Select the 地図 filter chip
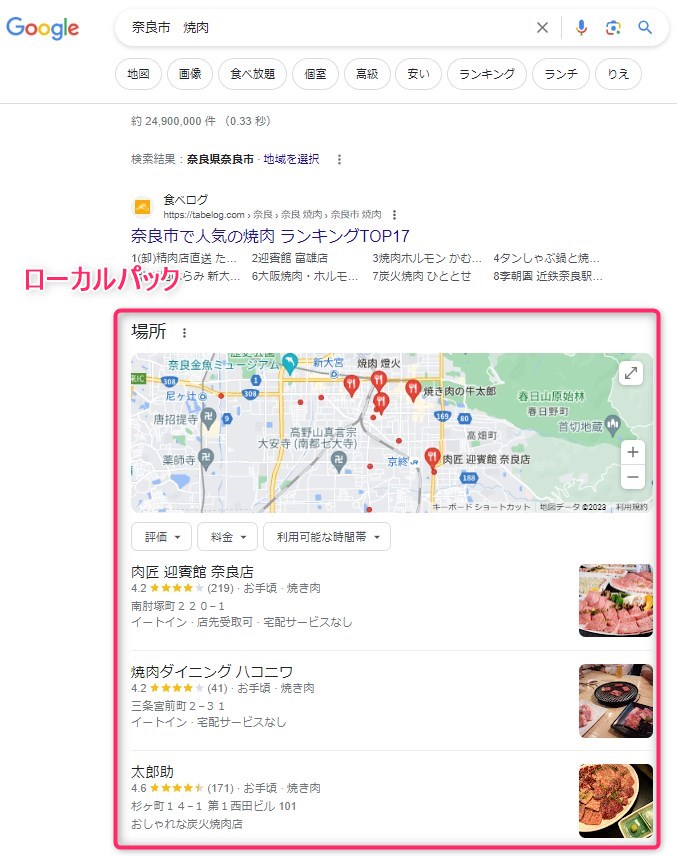This screenshot has width=677, height=856. coord(138,74)
